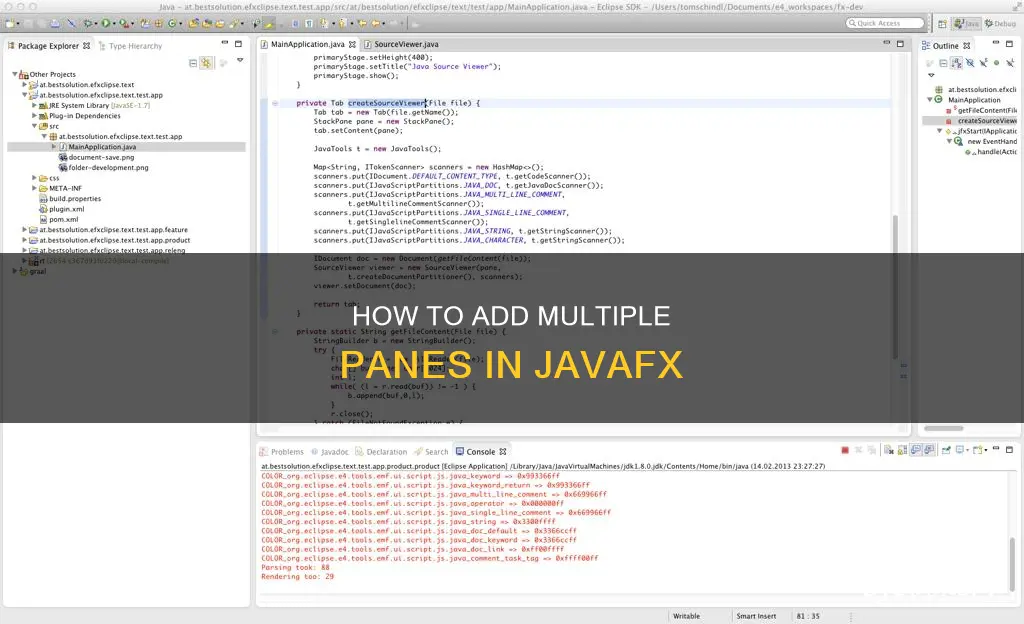Minimize the Package Explorer view
Screen dimensions: 1024x624
225,43
